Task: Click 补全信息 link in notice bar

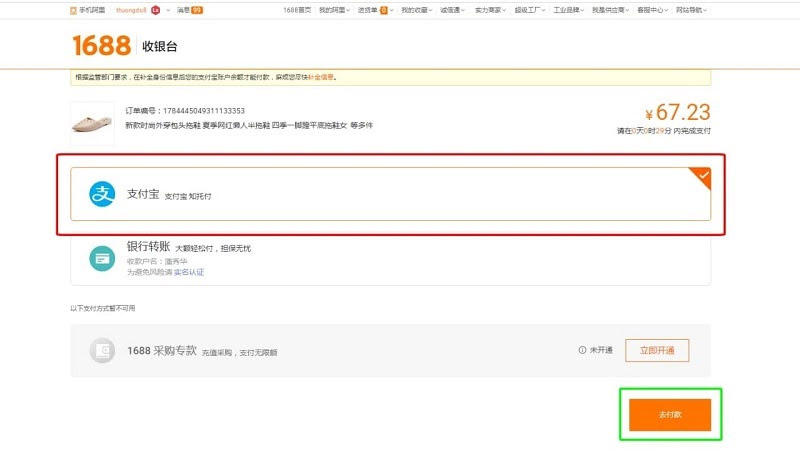Action: [321, 77]
